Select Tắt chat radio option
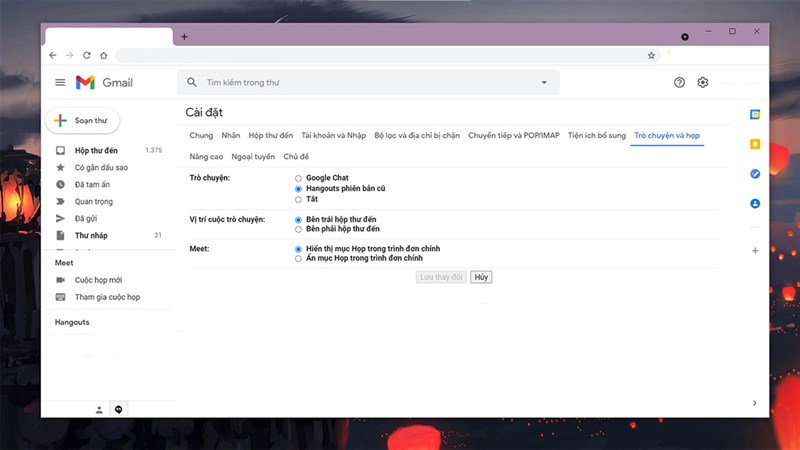This screenshot has height=450, width=800. (x=298, y=199)
